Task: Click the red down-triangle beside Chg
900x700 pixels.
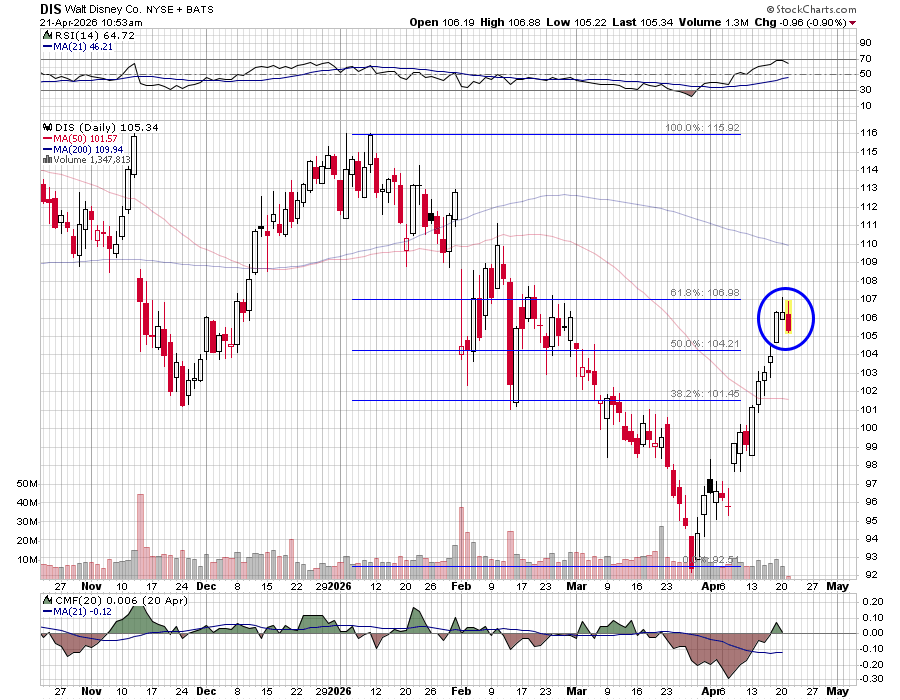Action: pos(852,23)
